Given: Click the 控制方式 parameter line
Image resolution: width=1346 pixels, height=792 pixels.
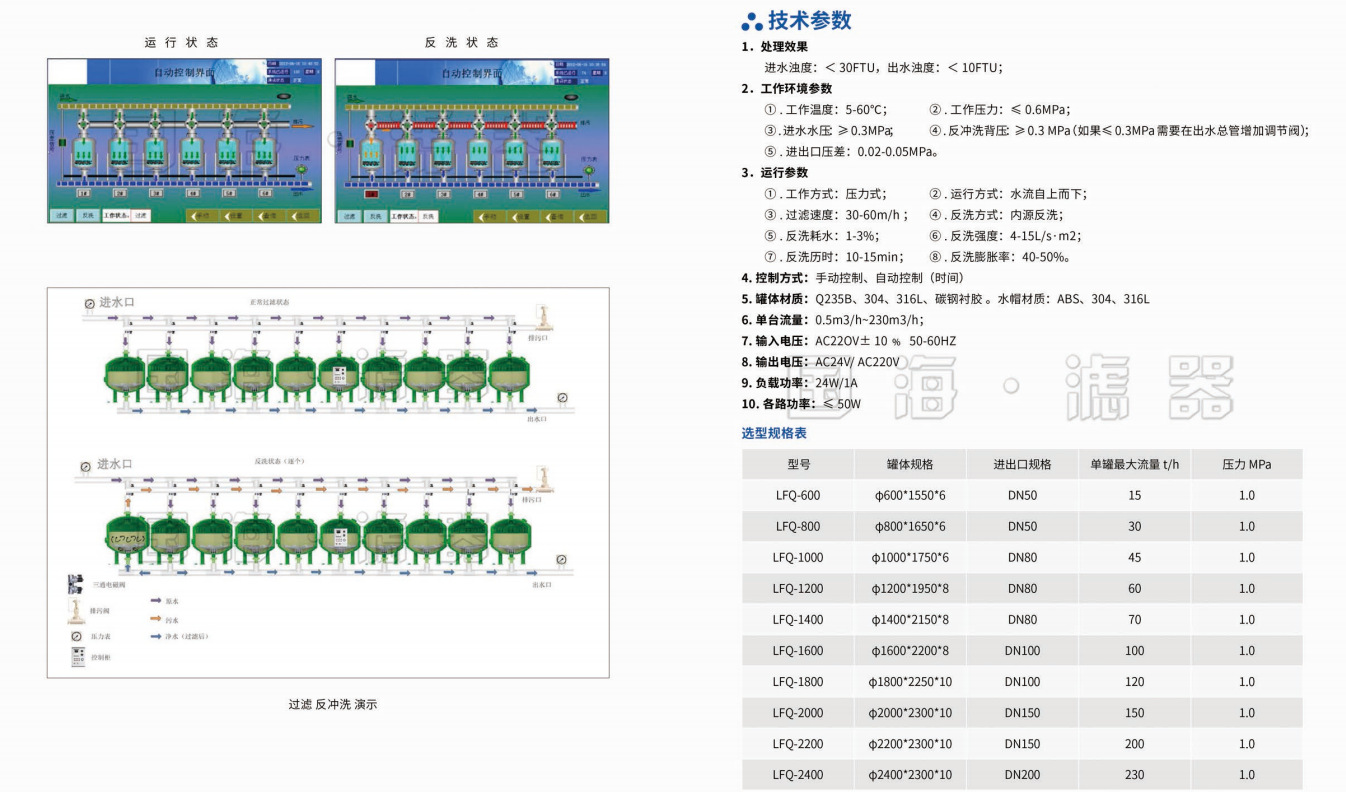Looking at the screenshot, I should (853, 278).
